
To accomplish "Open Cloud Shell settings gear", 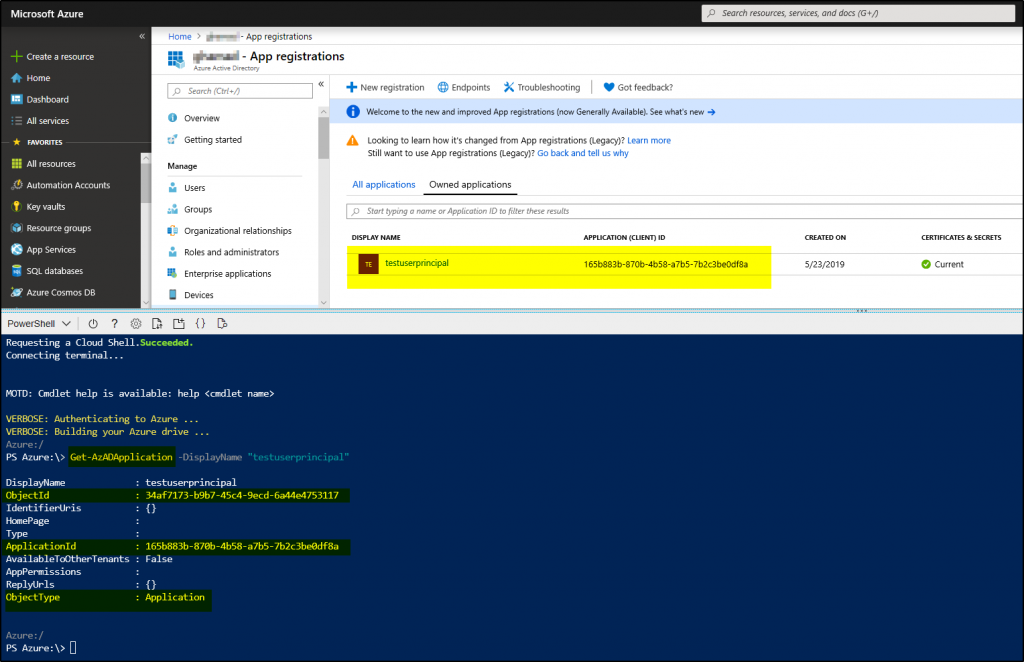I will click(136, 323).
